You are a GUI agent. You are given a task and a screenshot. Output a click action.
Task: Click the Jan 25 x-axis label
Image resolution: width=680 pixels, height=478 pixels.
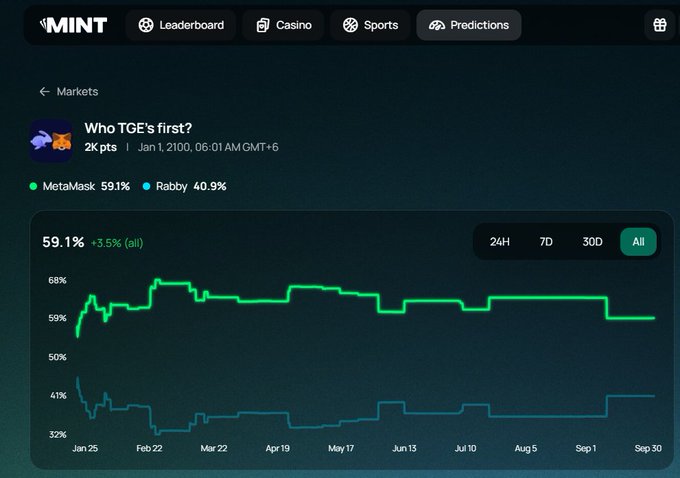(85, 449)
